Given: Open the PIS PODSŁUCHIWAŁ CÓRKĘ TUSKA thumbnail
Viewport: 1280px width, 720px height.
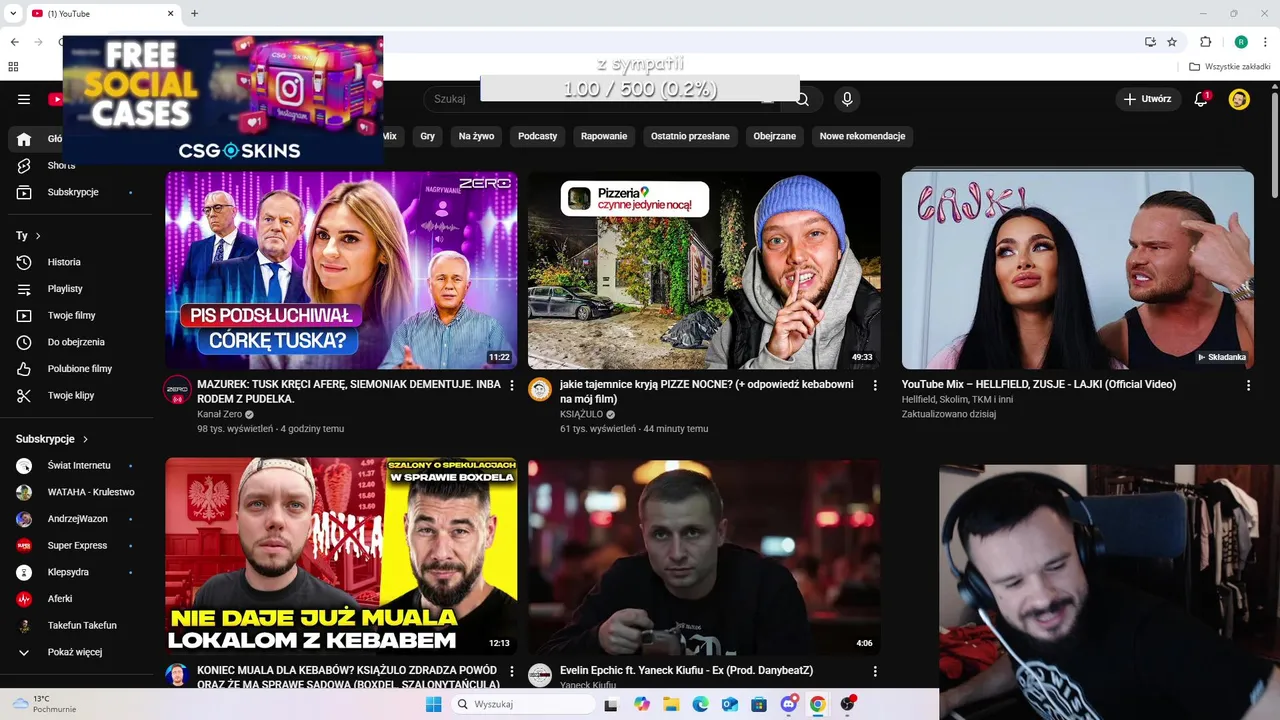Looking at the screenshot, I should pos(341,270).
